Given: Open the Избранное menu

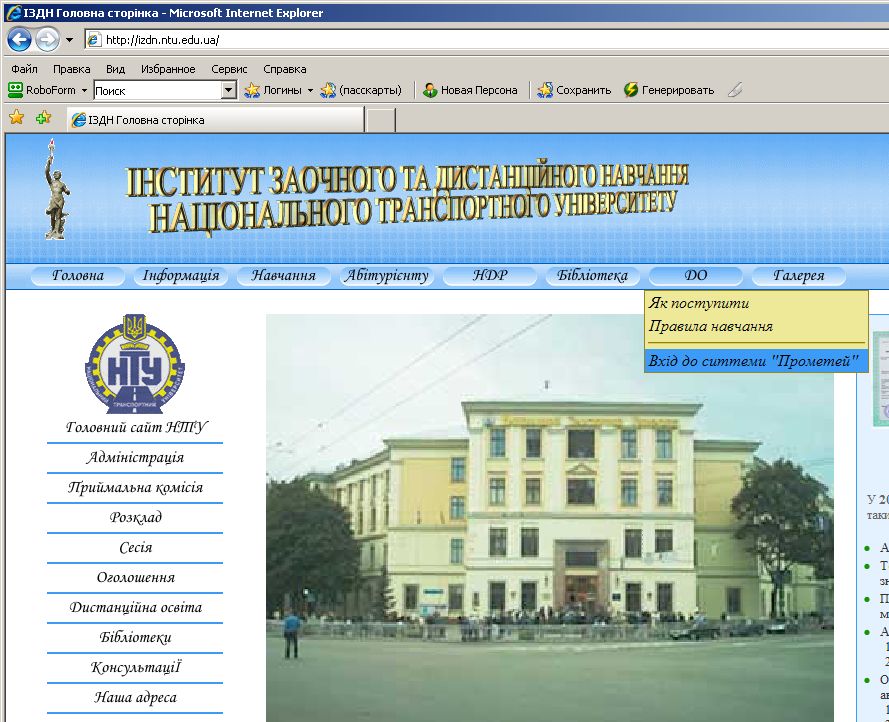Looking at the screenshot, I should click(168, 69).
